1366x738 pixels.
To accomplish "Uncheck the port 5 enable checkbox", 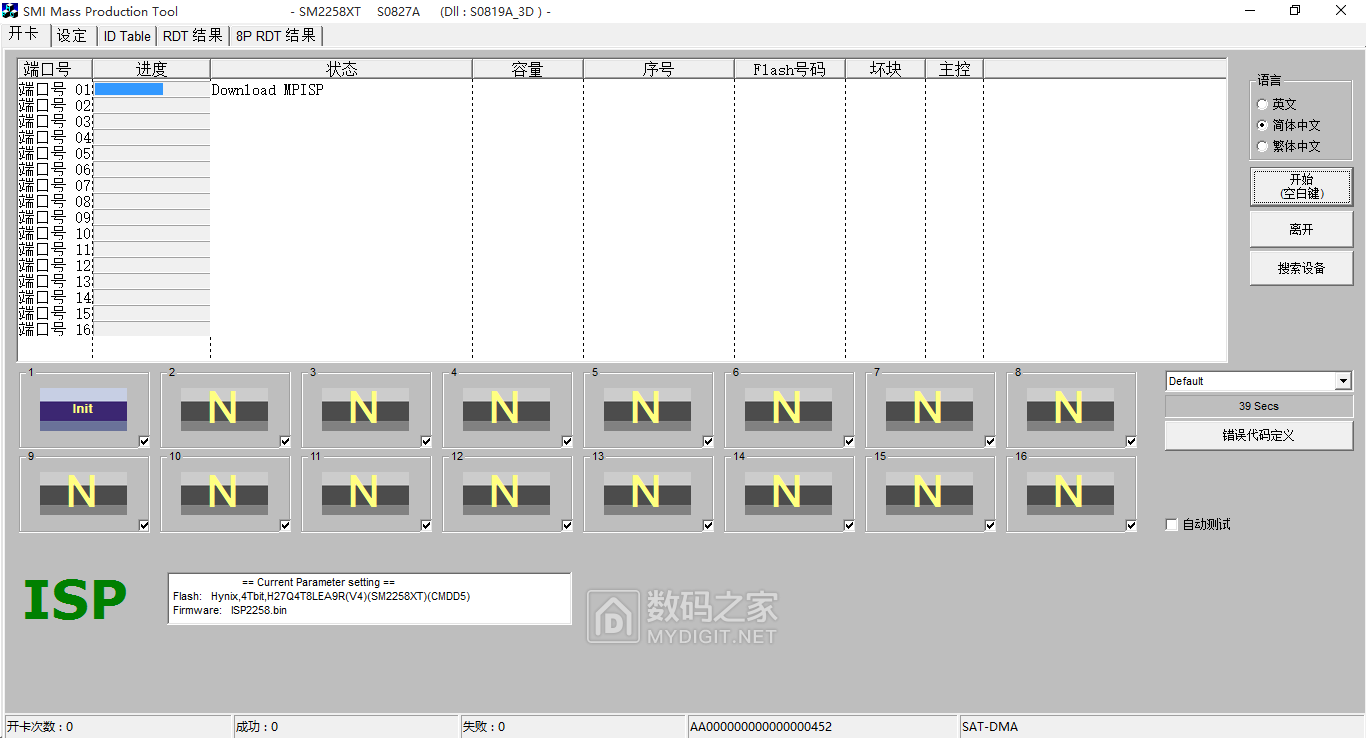I will (708, 442).
